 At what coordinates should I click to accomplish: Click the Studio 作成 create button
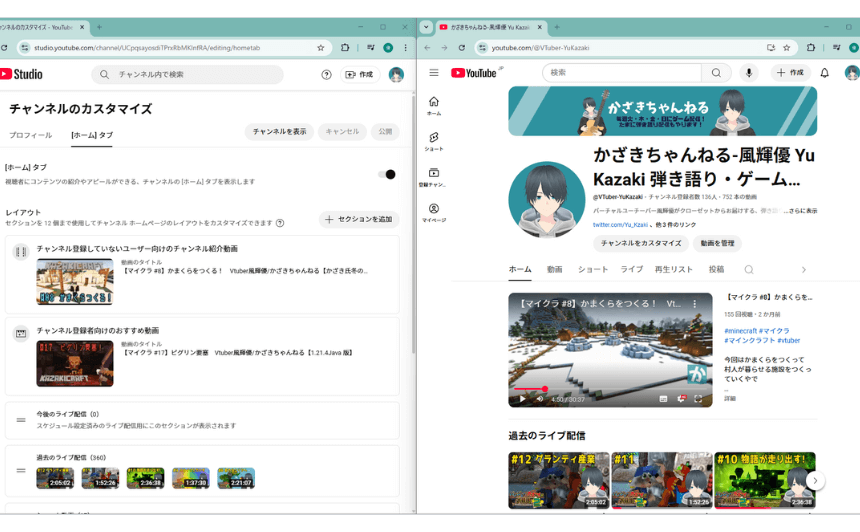pyautogui.click(x=359, y=75)
